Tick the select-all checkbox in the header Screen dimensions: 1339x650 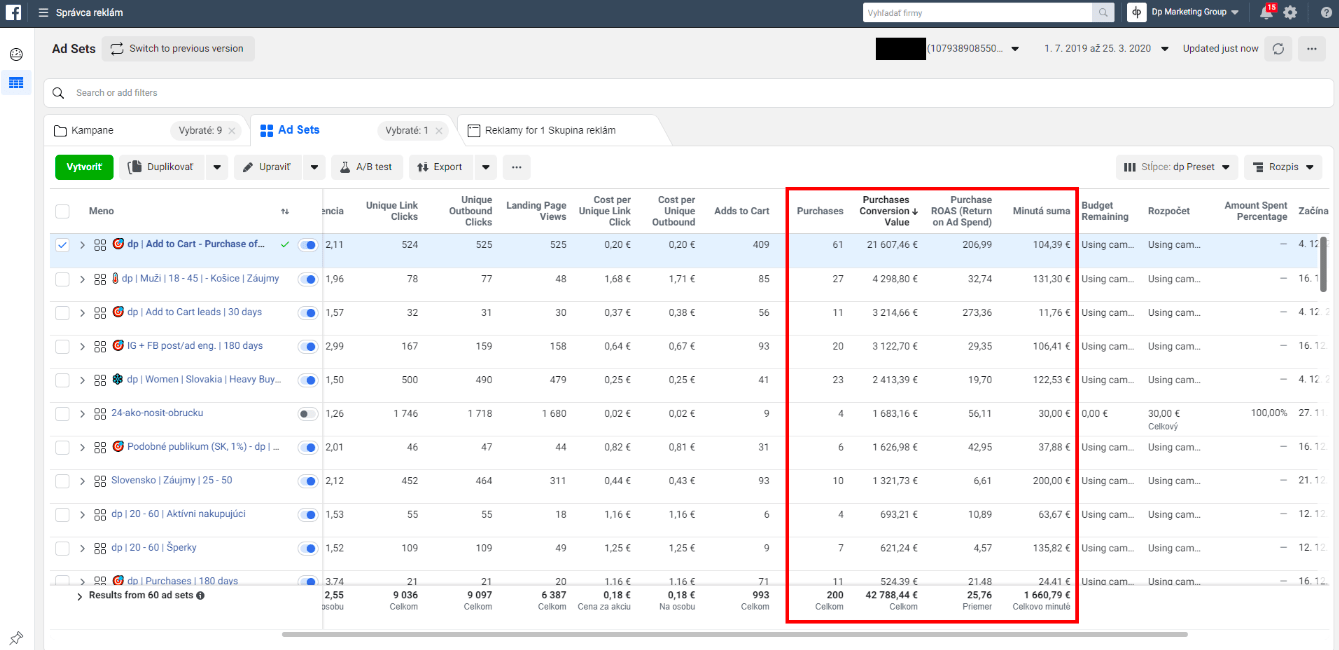[63, 211]
